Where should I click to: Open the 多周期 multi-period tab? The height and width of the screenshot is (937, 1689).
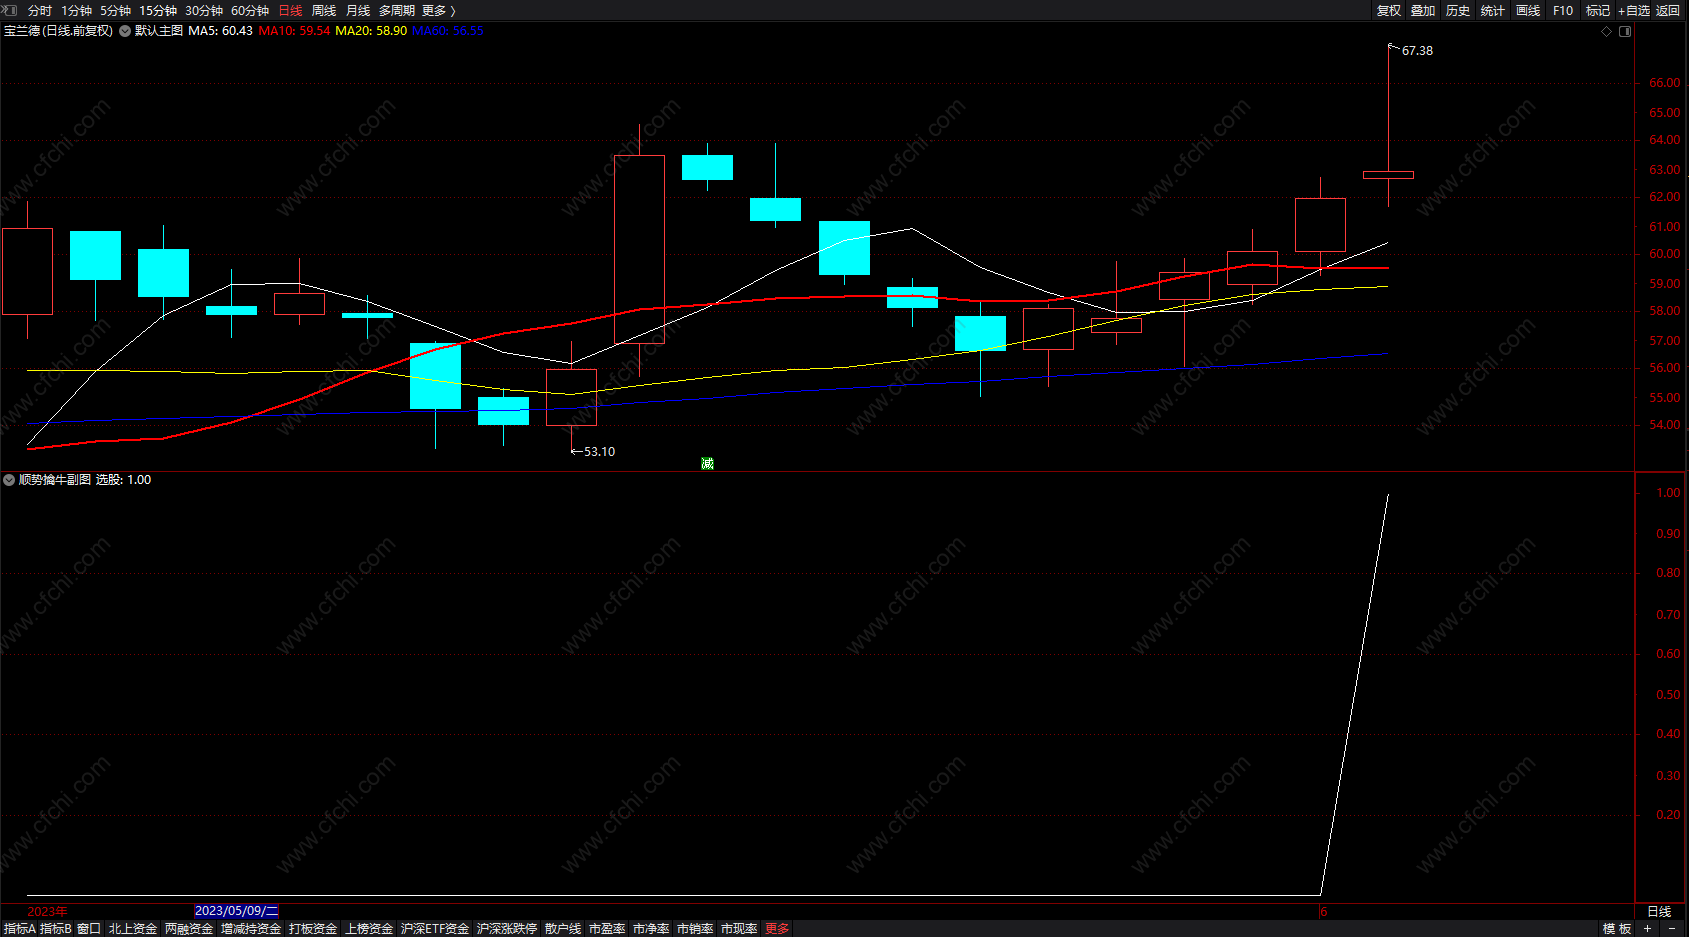pyautogui.click(x=397, y=10)
